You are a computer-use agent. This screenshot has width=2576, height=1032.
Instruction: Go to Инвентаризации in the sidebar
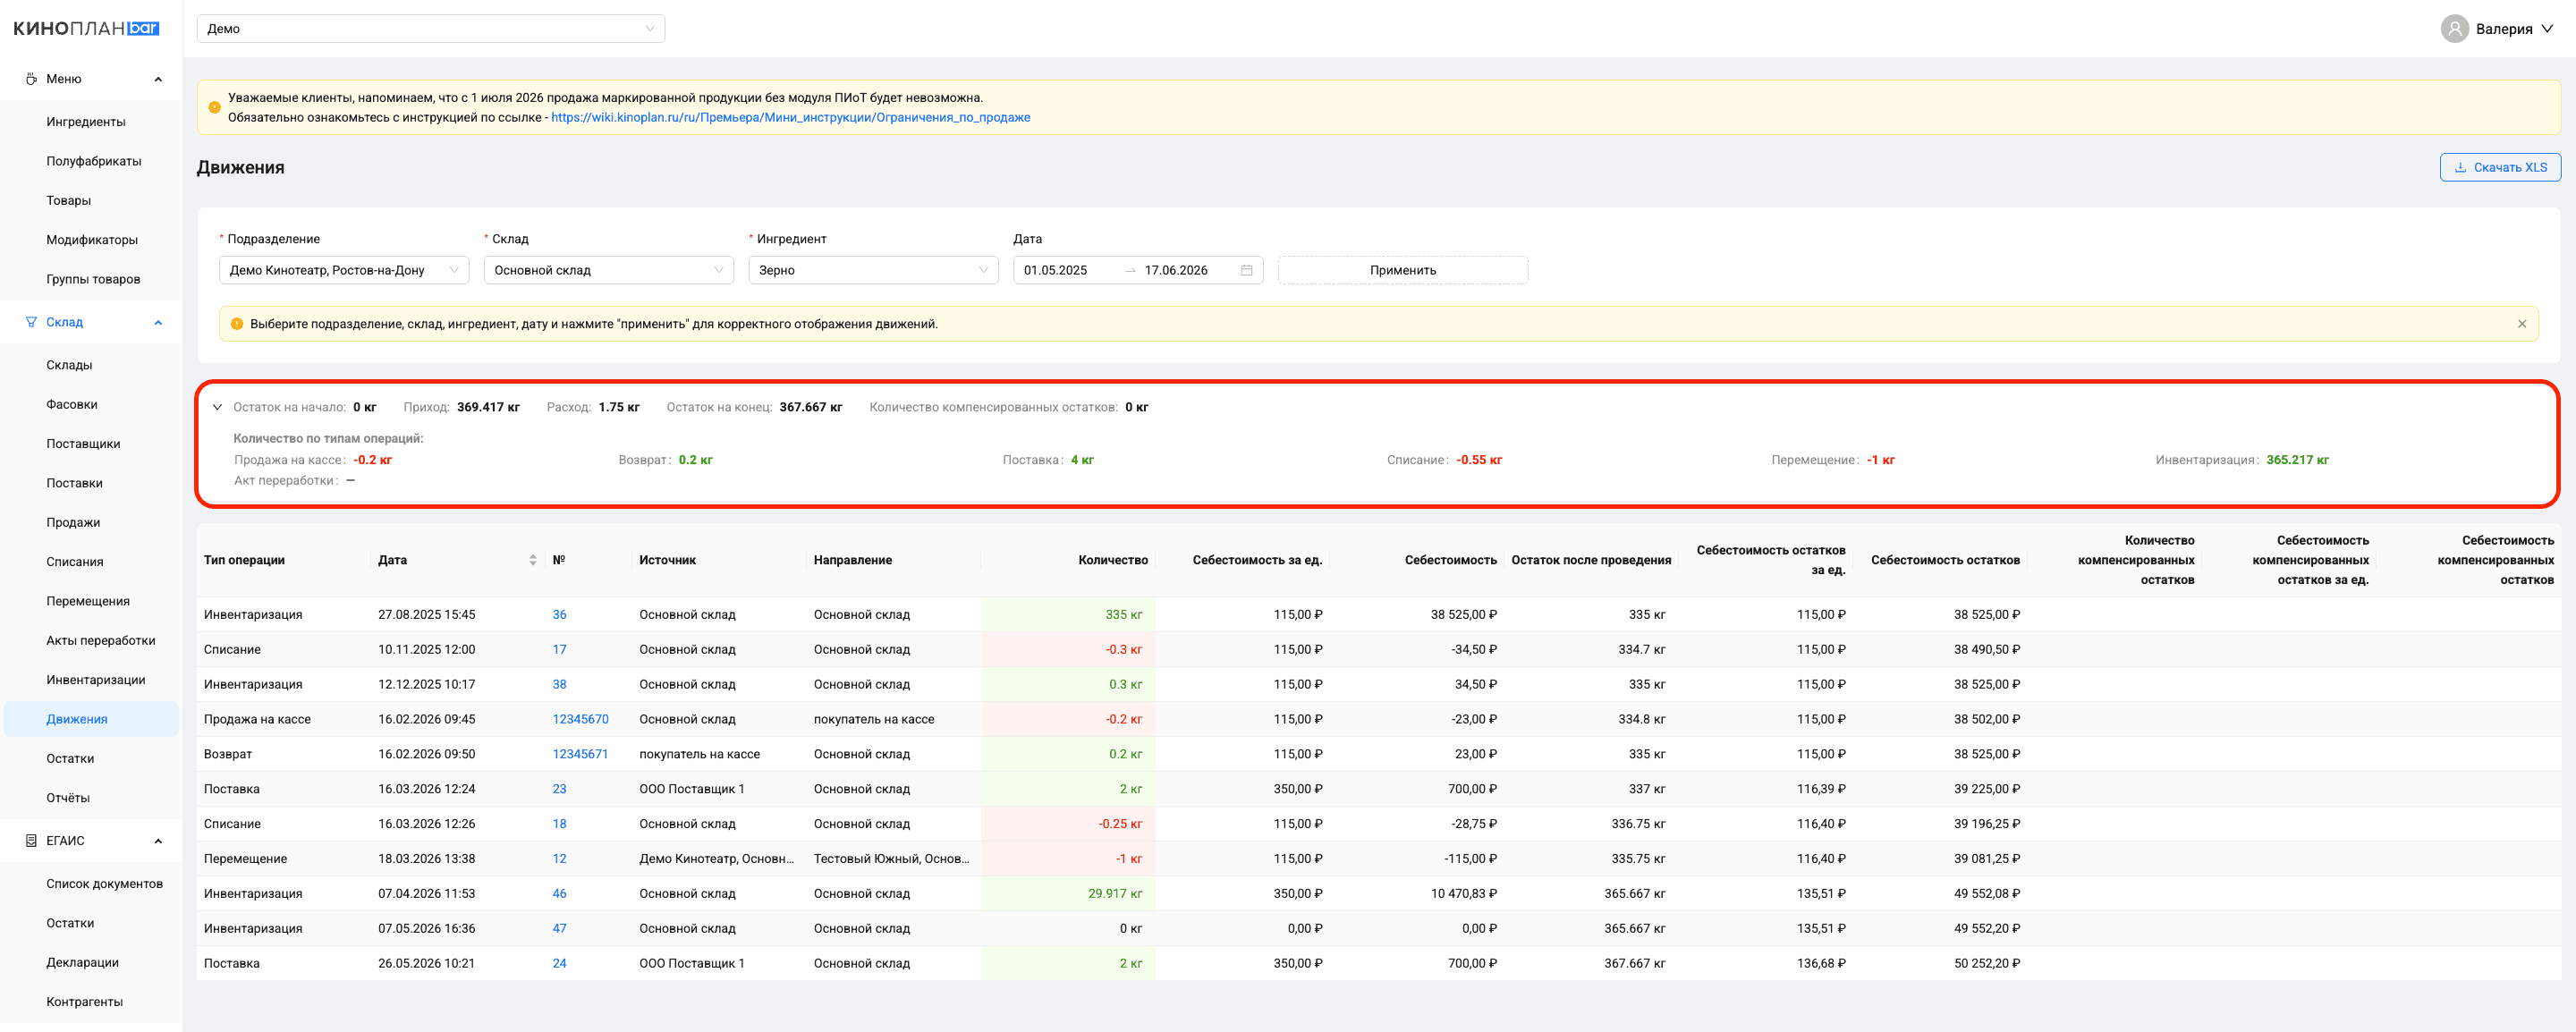95,680
